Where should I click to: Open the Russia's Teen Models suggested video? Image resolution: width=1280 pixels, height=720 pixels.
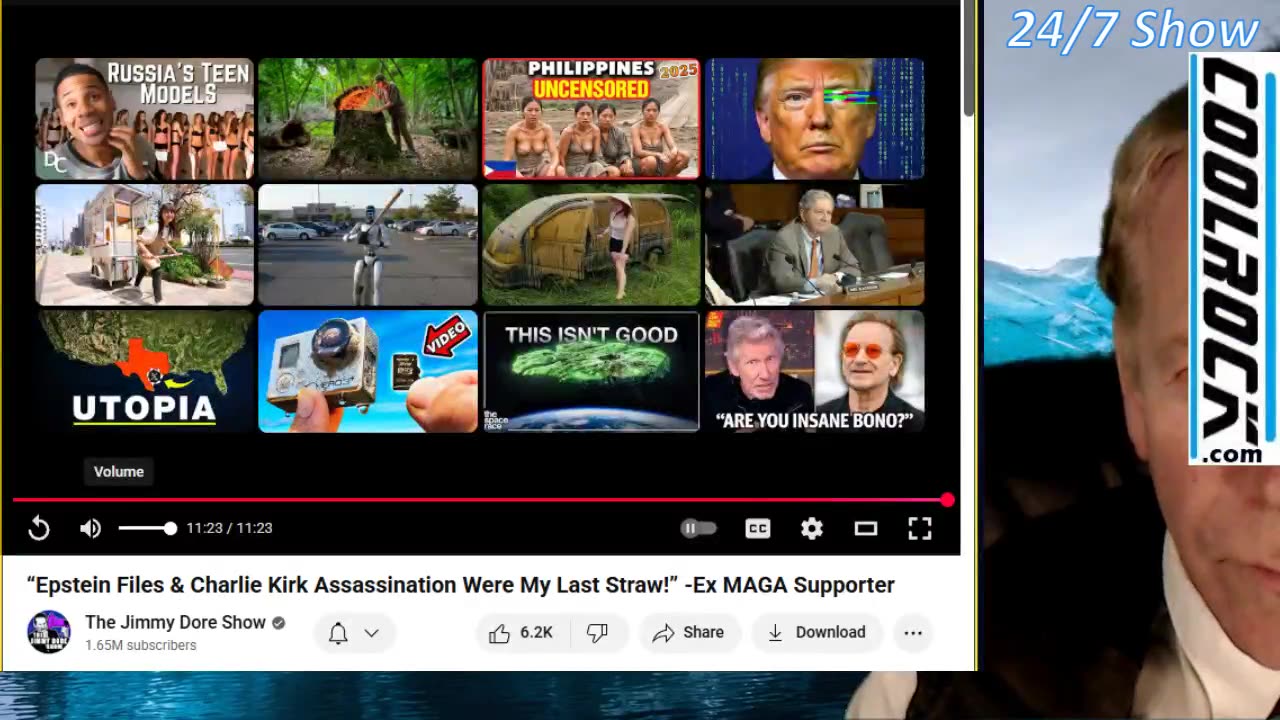pyautogui.click(x=145, y=118)
